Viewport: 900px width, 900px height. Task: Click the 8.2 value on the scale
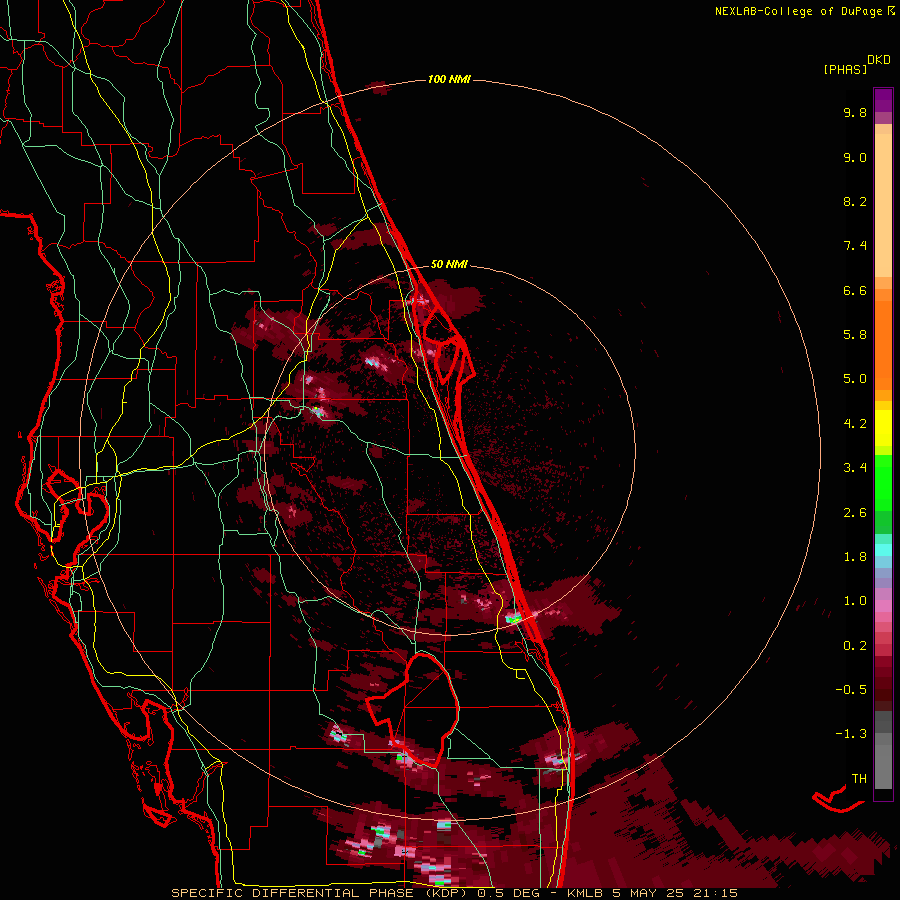click(x=855, y=201)
